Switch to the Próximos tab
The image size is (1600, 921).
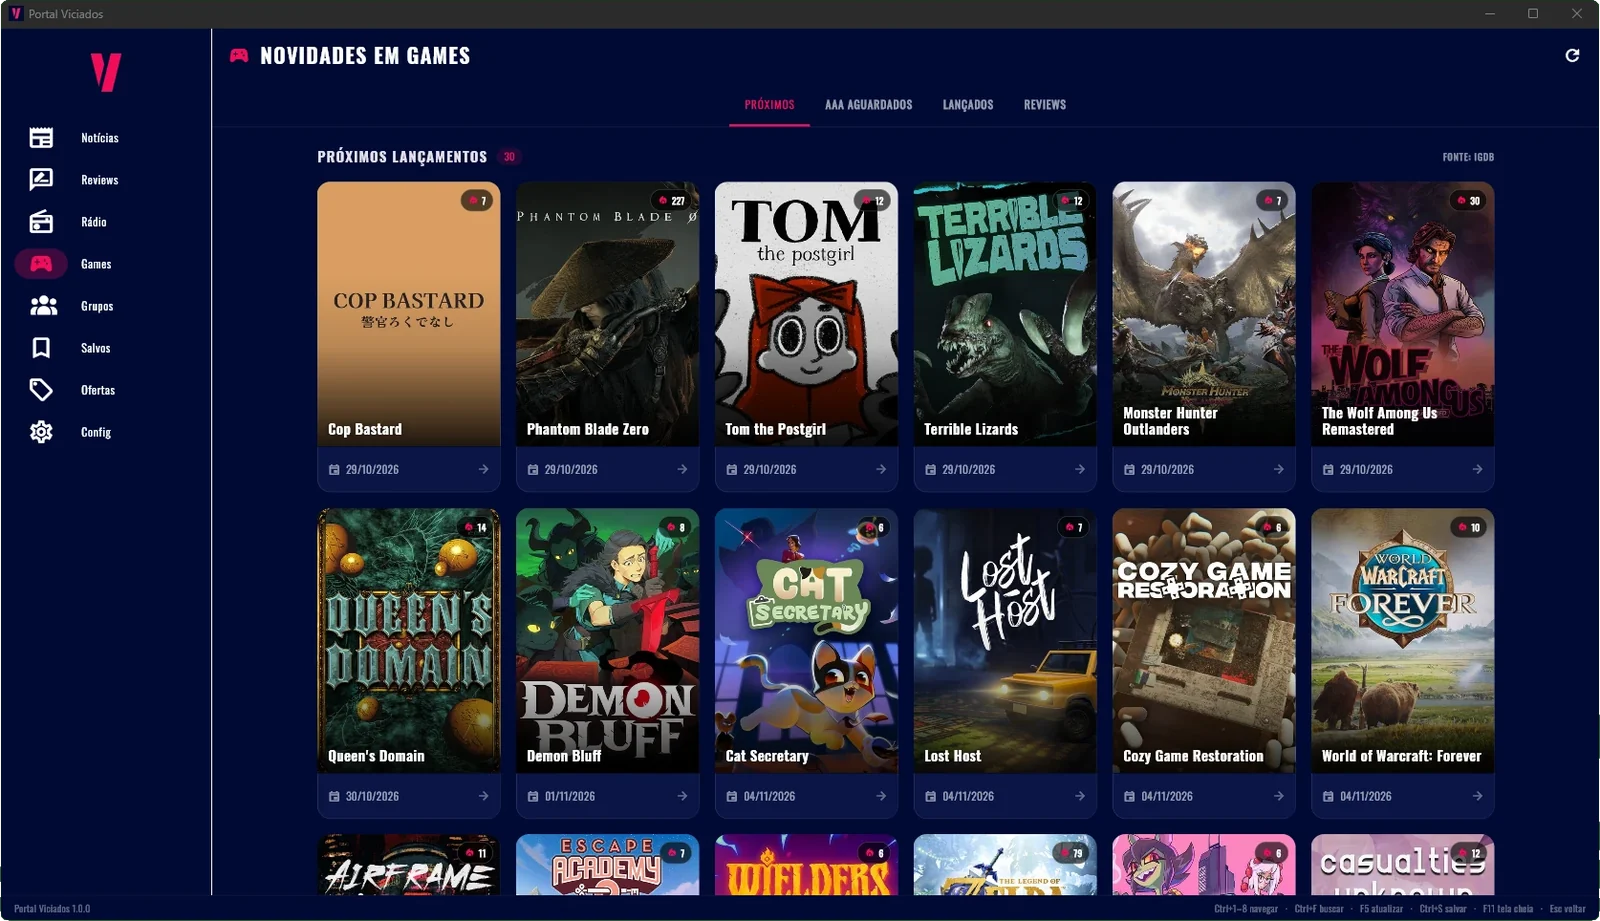(x=769, y=105)
